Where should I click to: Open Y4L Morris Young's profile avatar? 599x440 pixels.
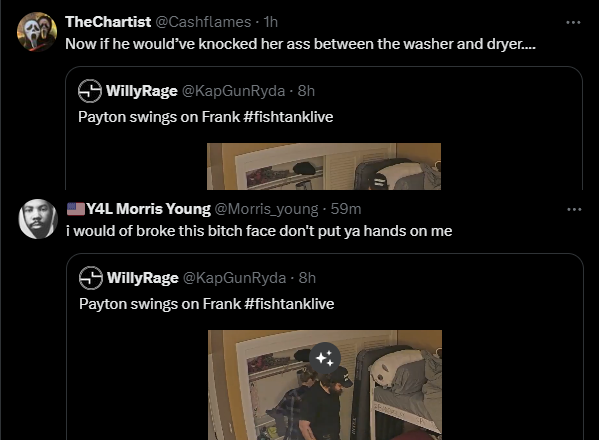tap(38, 219)
